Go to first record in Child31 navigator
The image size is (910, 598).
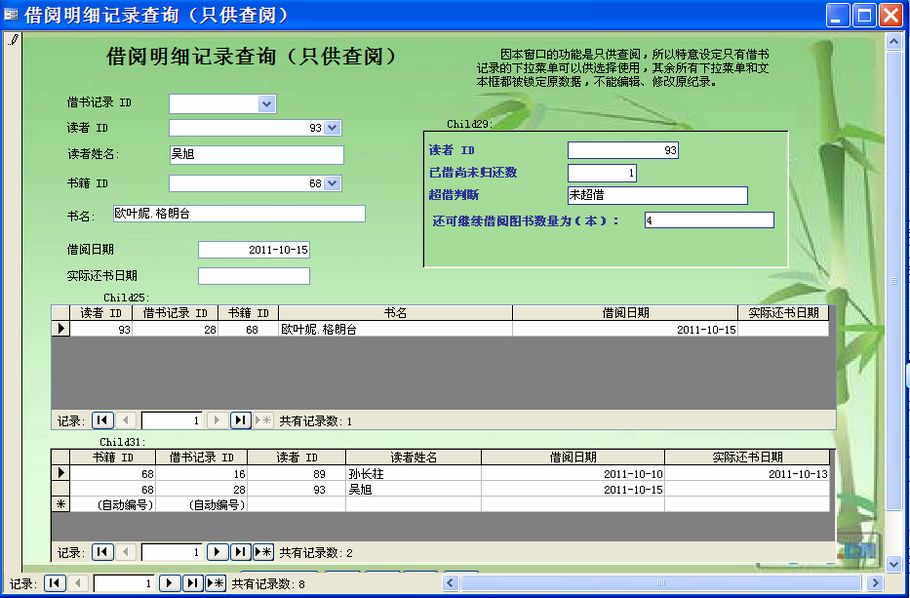[x=103, y=552]
